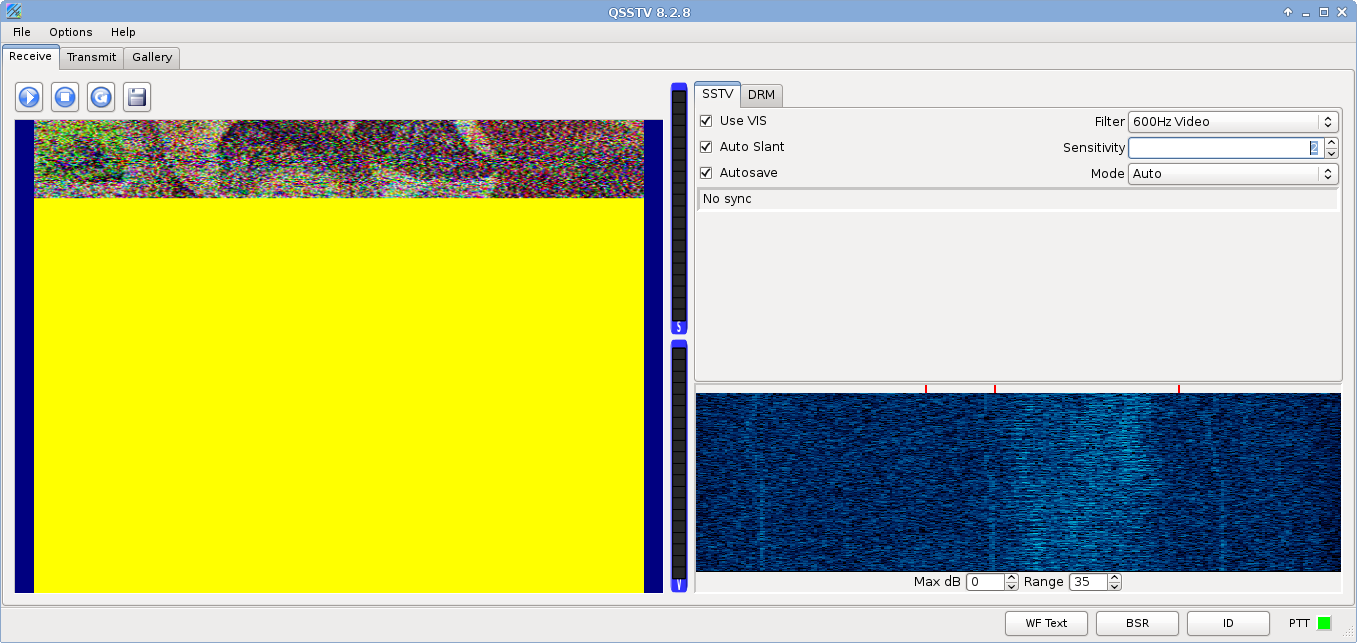Decrease Max dB with down arrow
1357x643 pixels.
1012,586
